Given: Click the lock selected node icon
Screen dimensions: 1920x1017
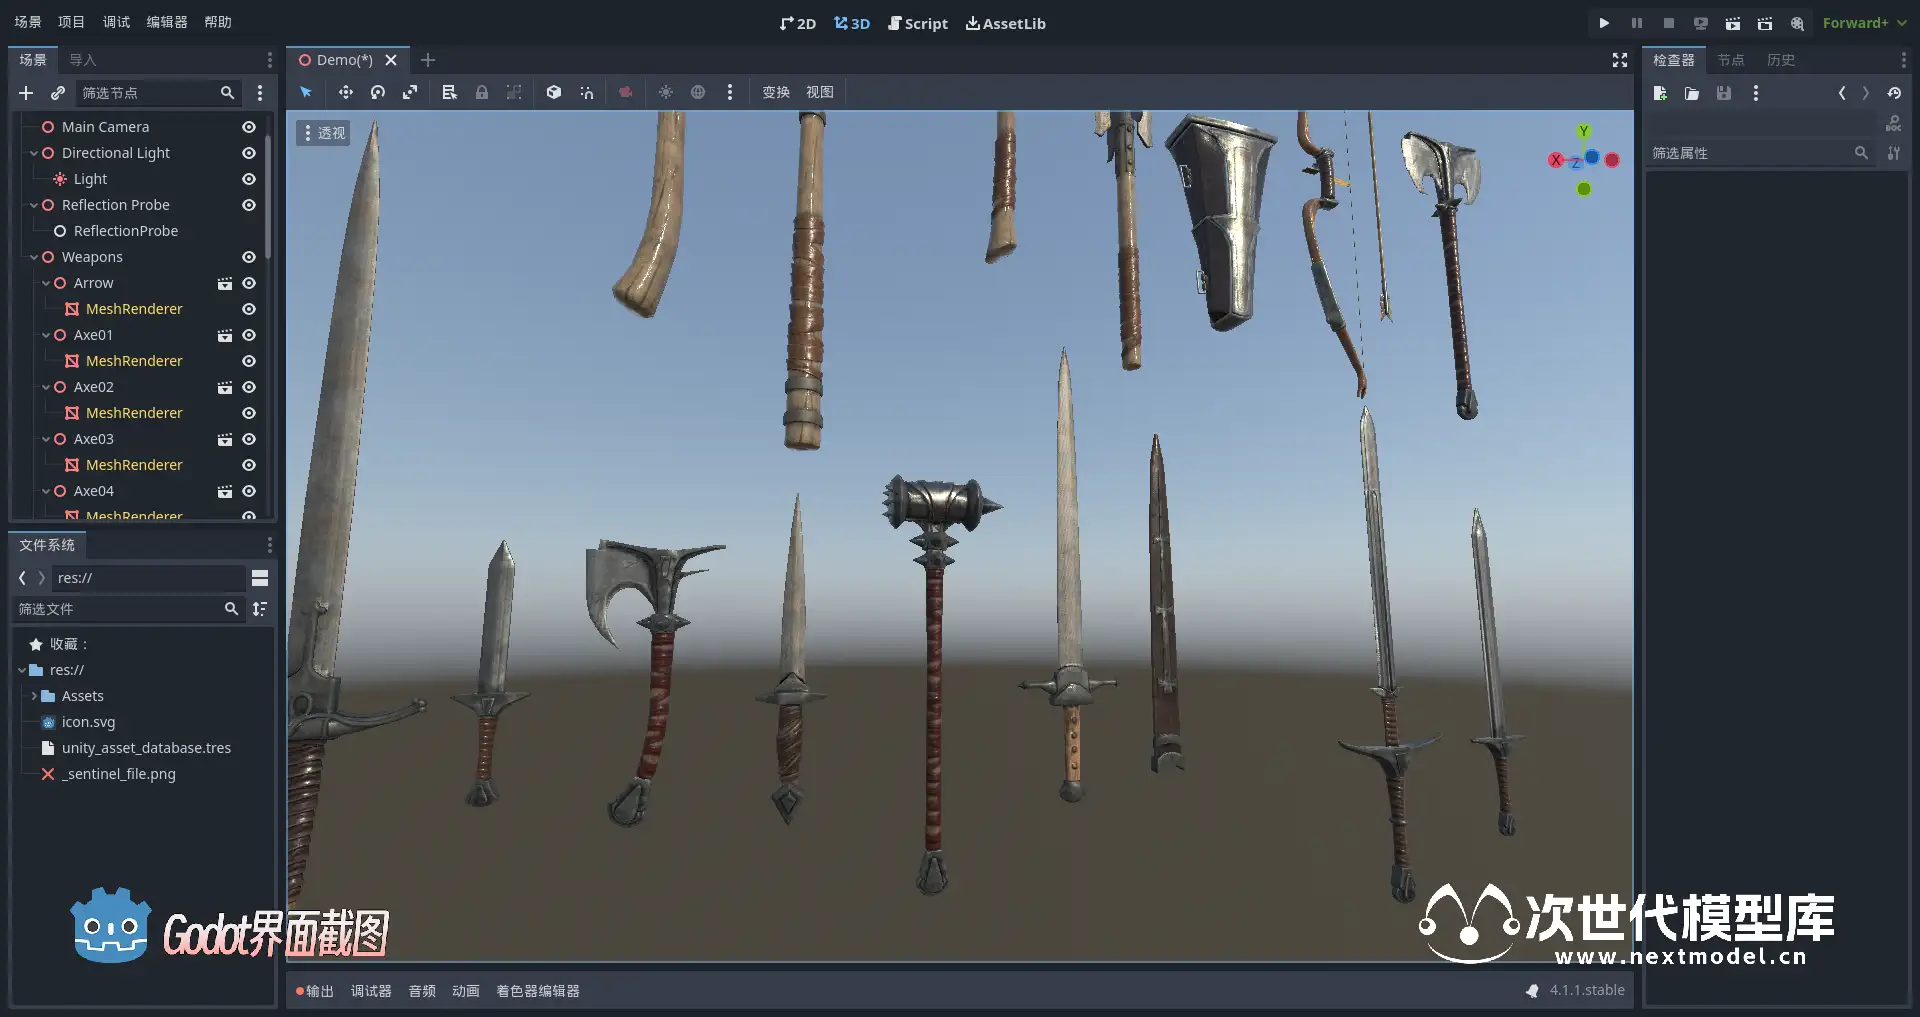Looking at the screenshot, I should tap(482, 92).
